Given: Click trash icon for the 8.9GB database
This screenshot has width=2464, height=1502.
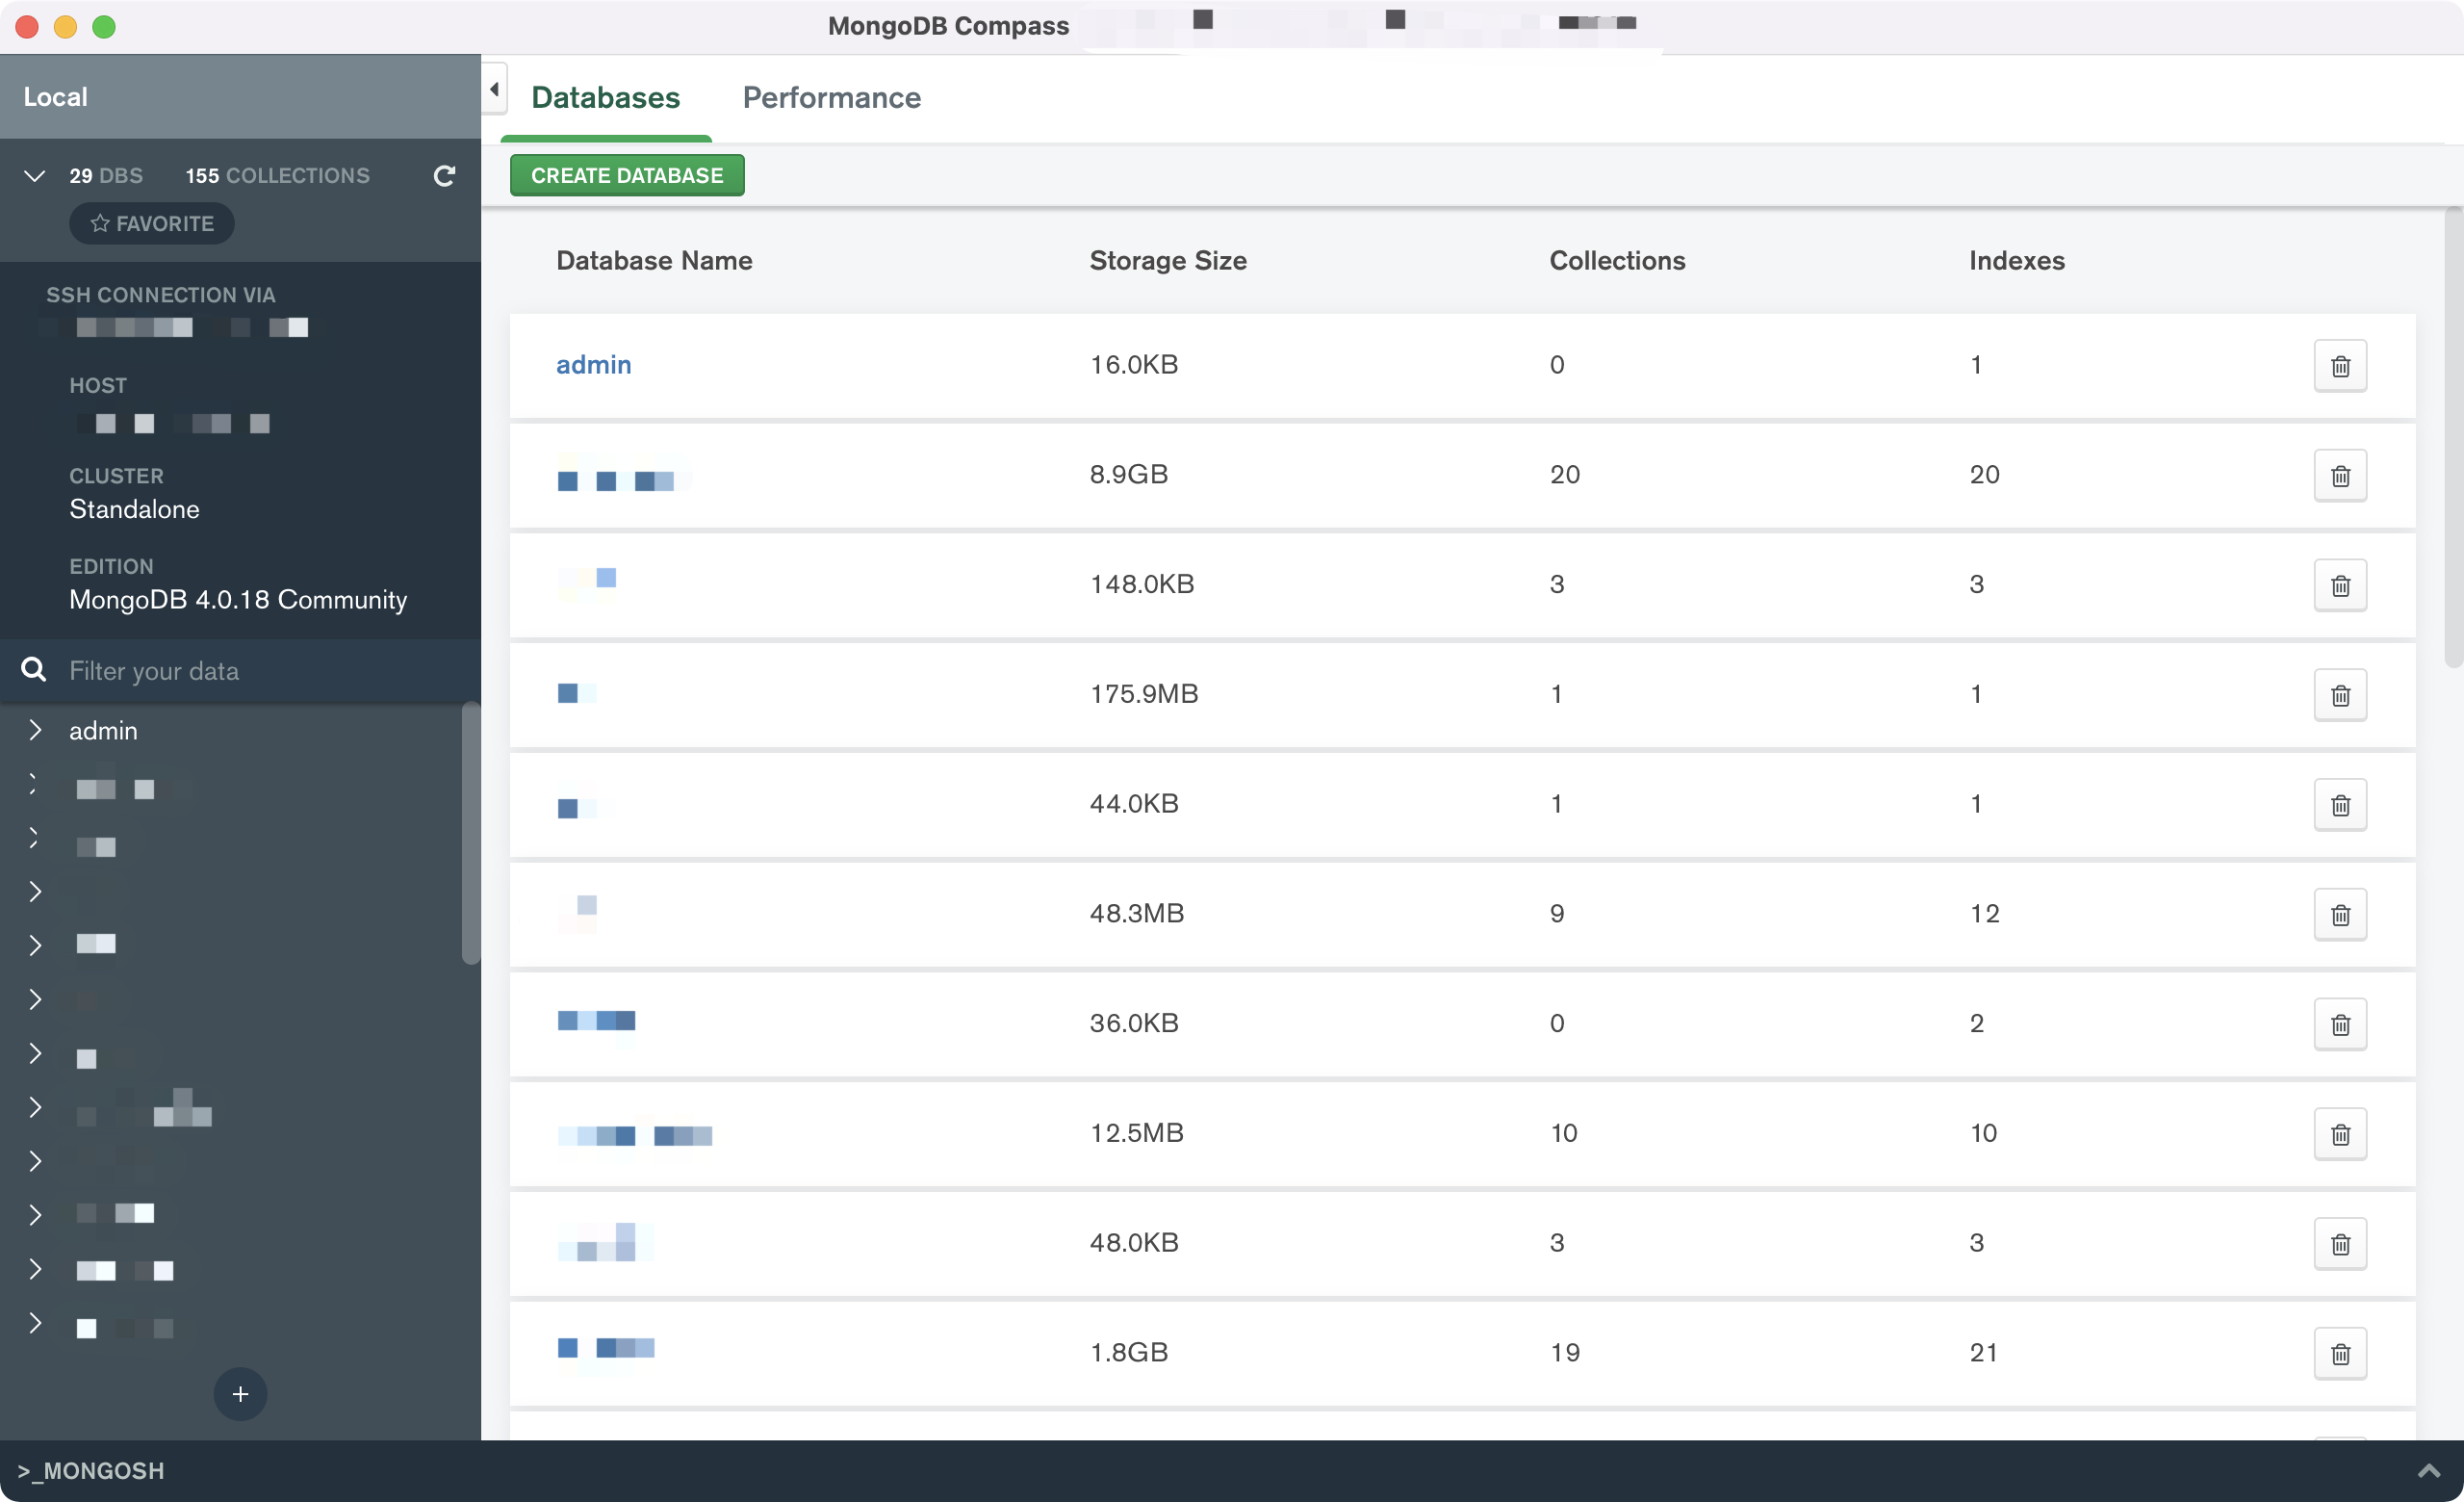Looking at the screenshot, I should click(x=2339, y=476).
